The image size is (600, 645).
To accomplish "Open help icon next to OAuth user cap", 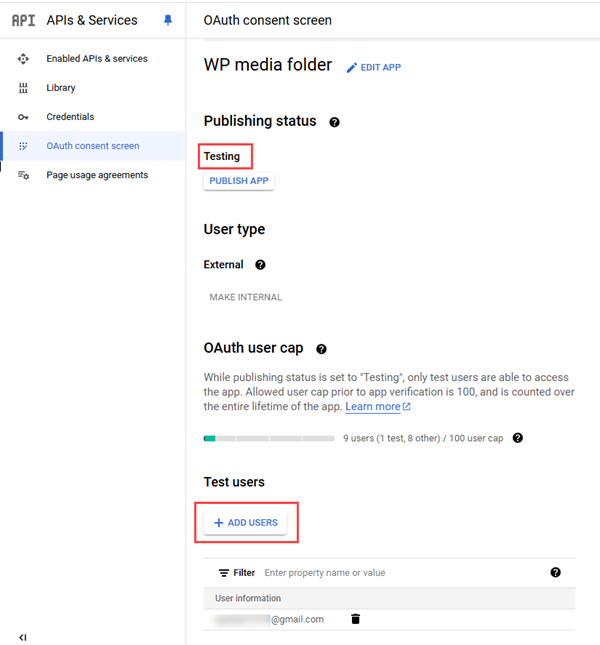I will 322,349.
